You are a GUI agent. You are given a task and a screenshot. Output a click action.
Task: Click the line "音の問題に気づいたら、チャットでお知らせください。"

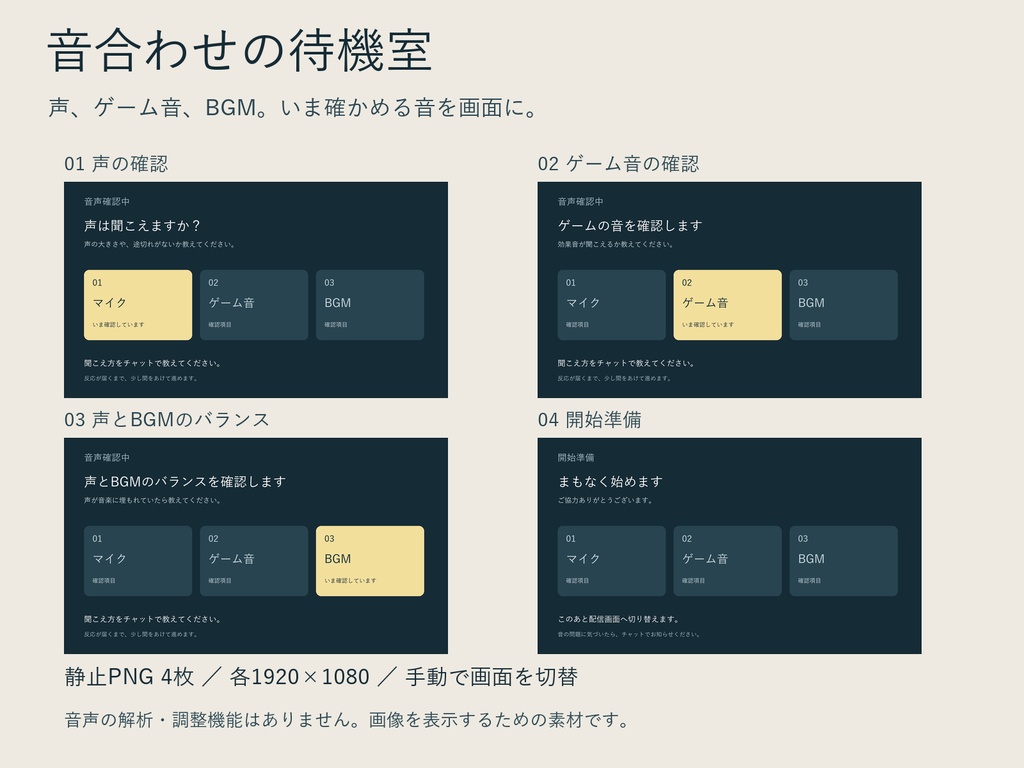(630, 634)
